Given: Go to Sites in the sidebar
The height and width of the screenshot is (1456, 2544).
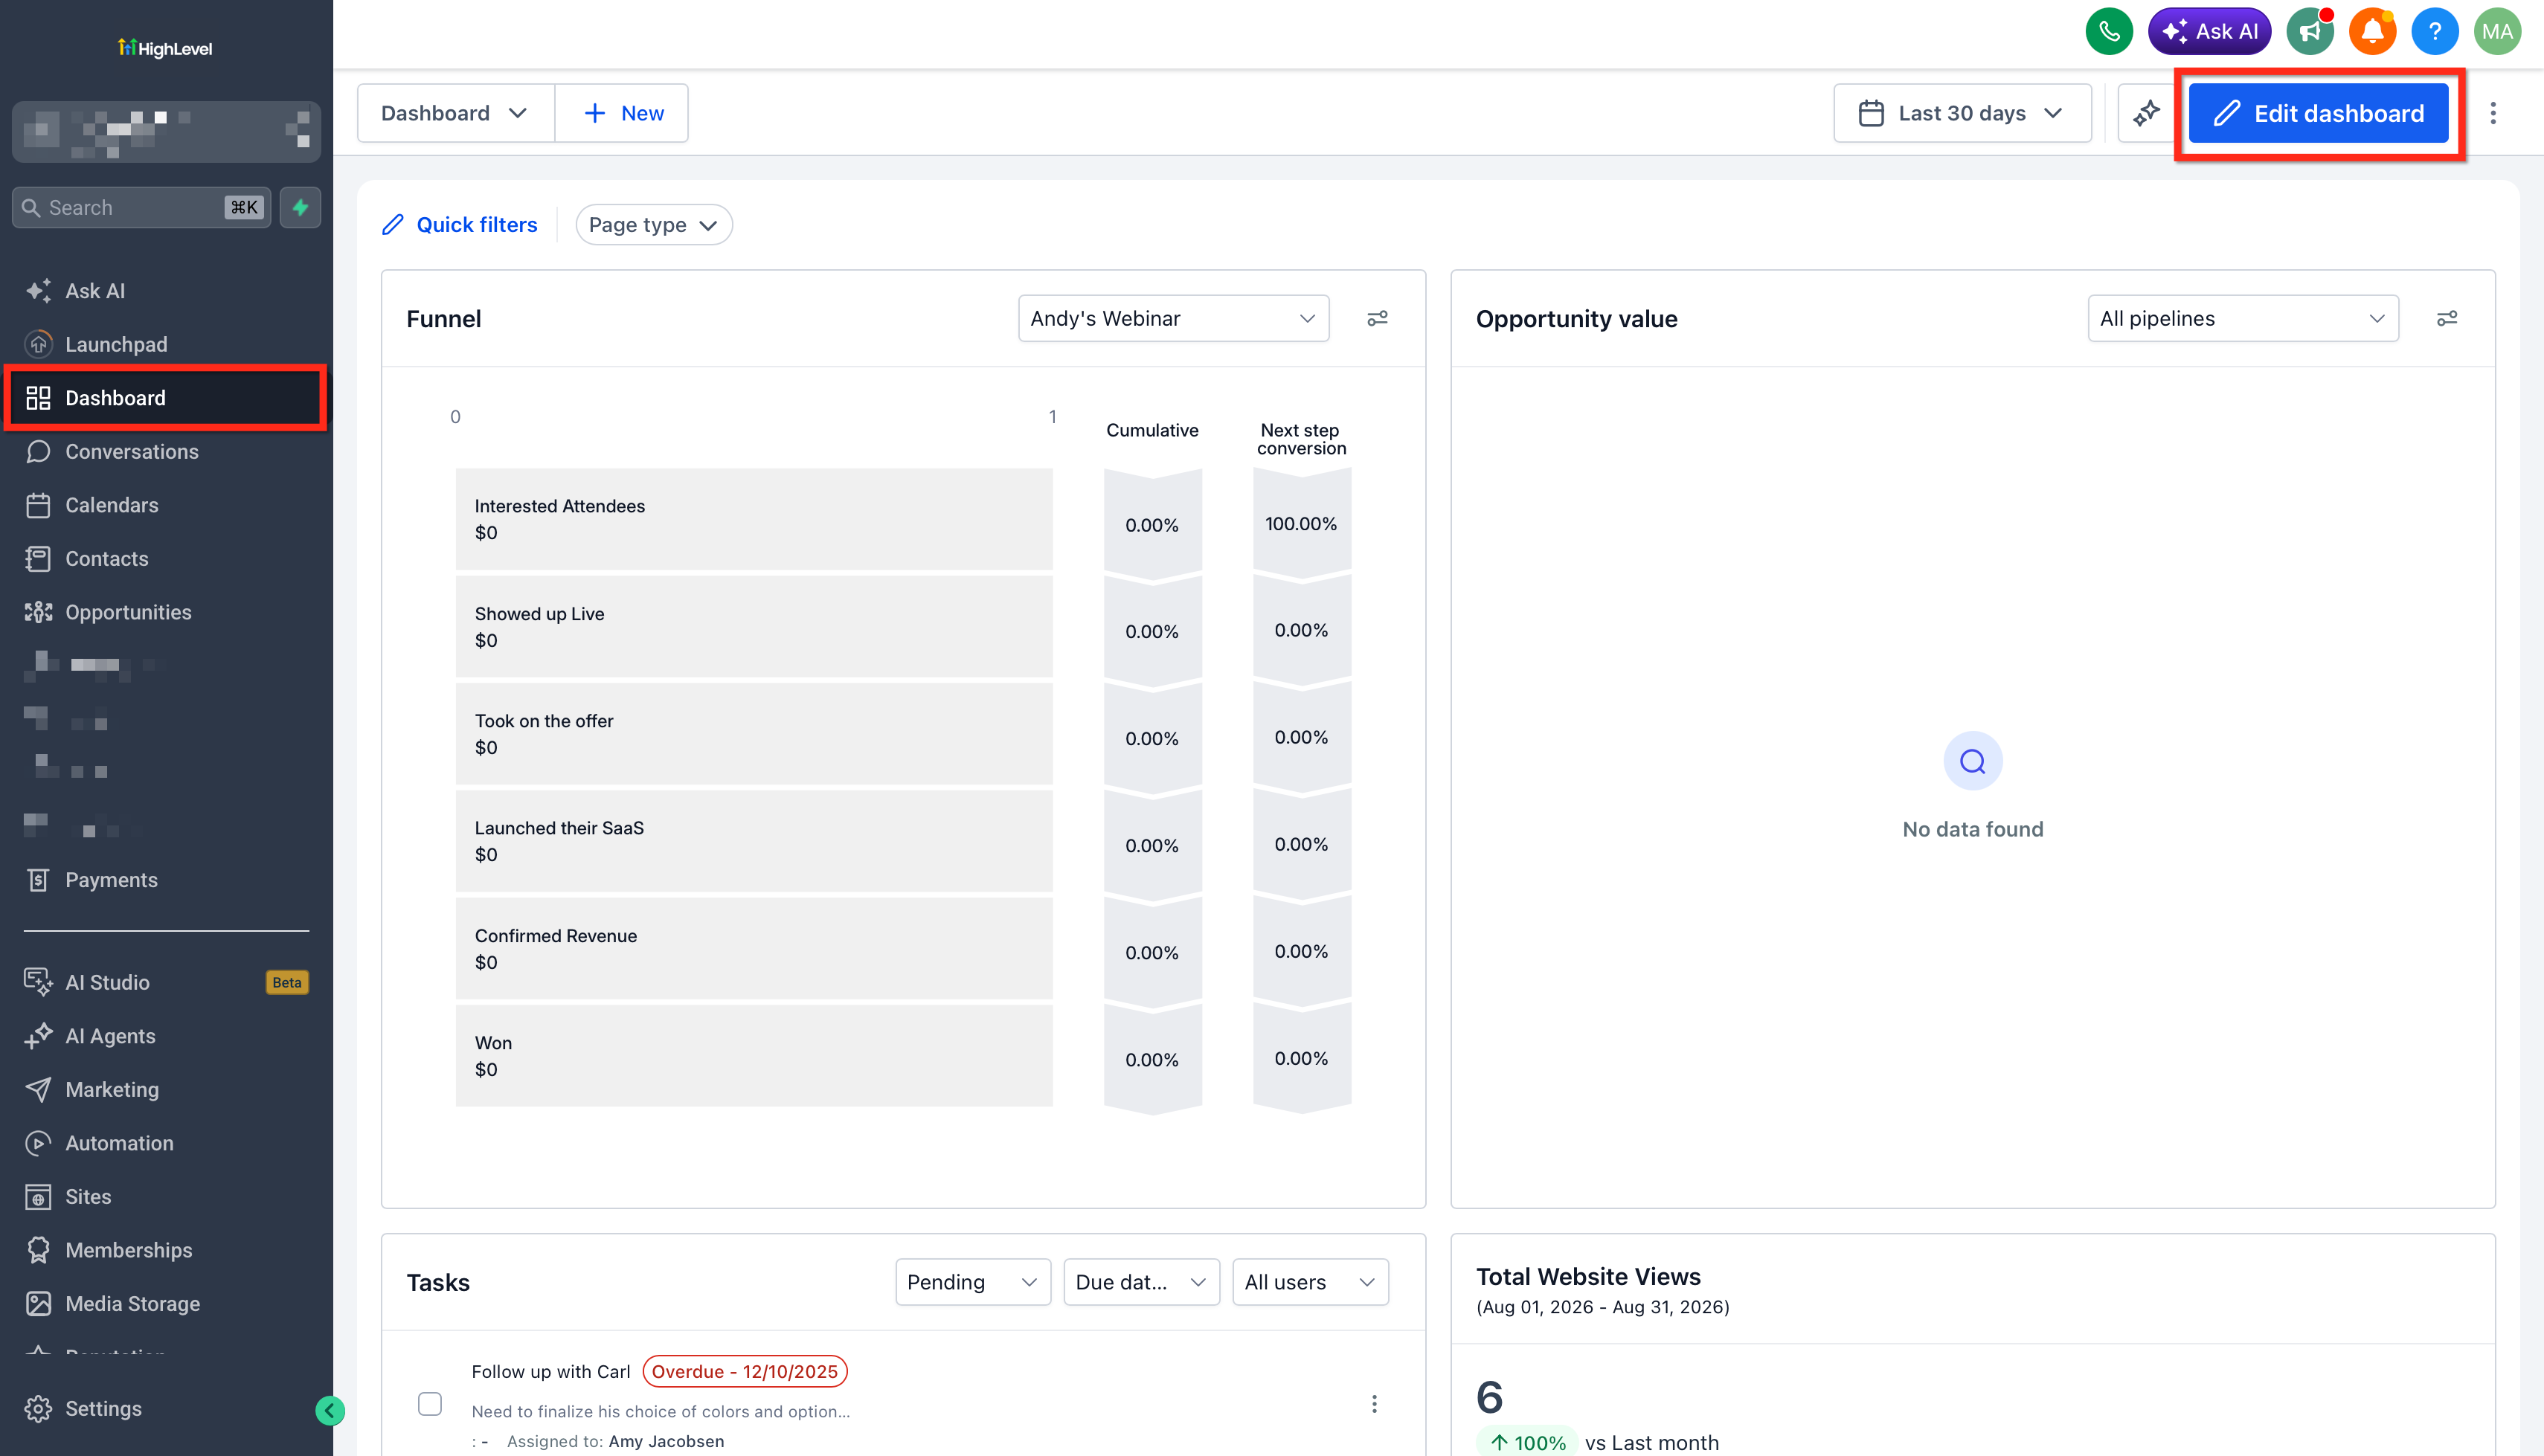Looking at the screenshot, I should (166, 1196).
